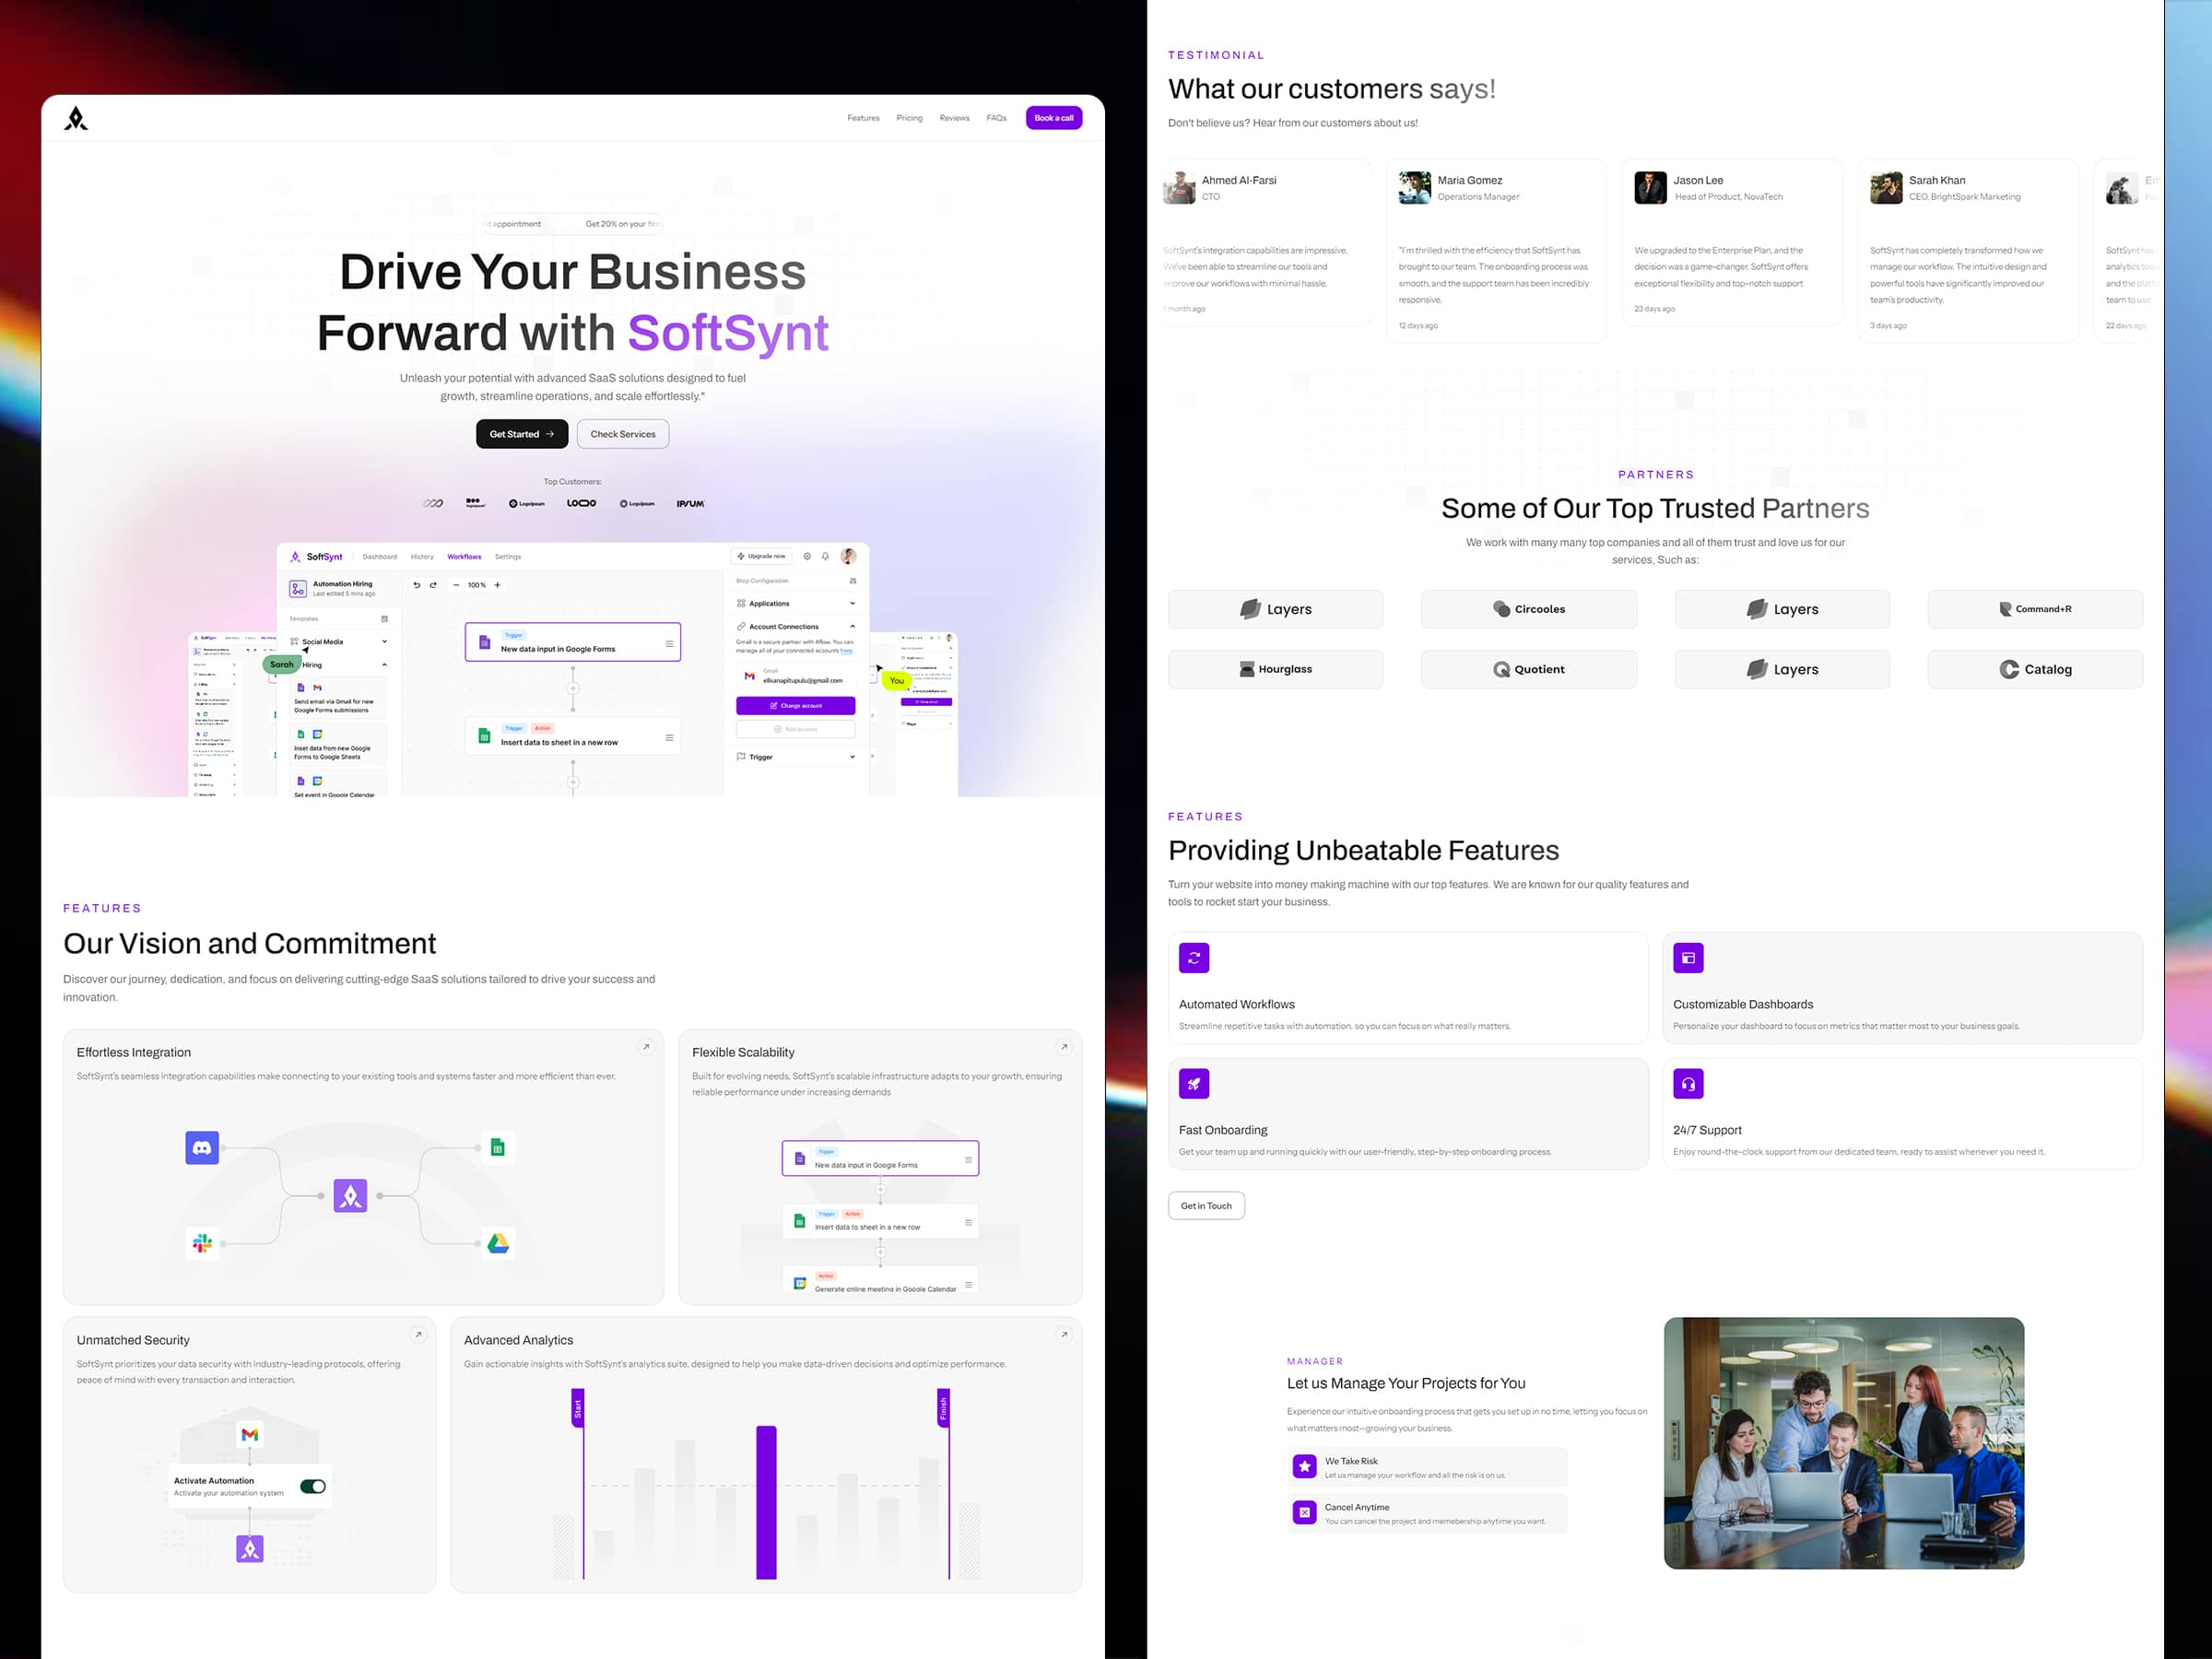Click the redo arrow in the workflow canvas
The width and height of the screenshot is (2212, 1659).
coord(433,585)
